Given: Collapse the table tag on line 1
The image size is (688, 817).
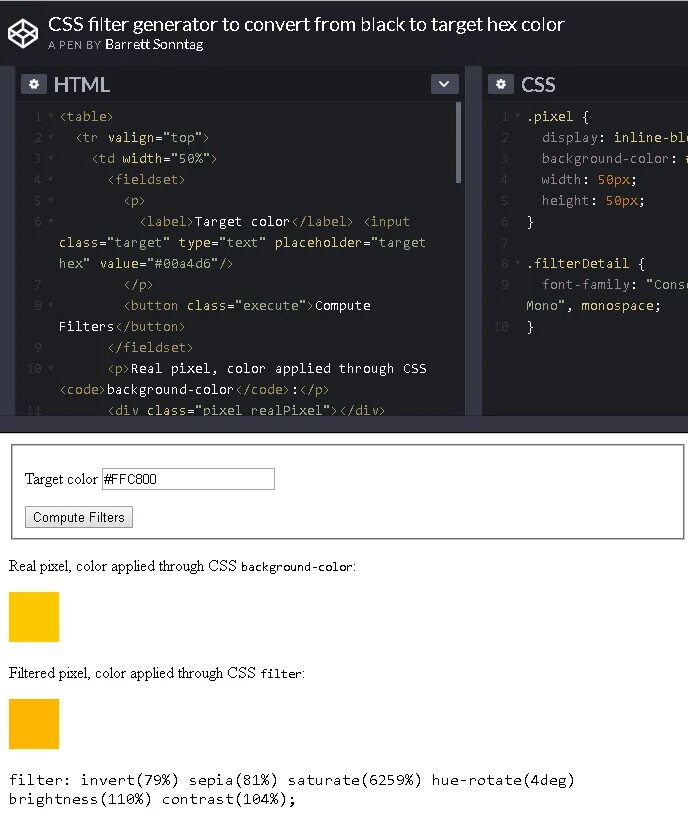Looking at the screenshot, I should 51,117.
